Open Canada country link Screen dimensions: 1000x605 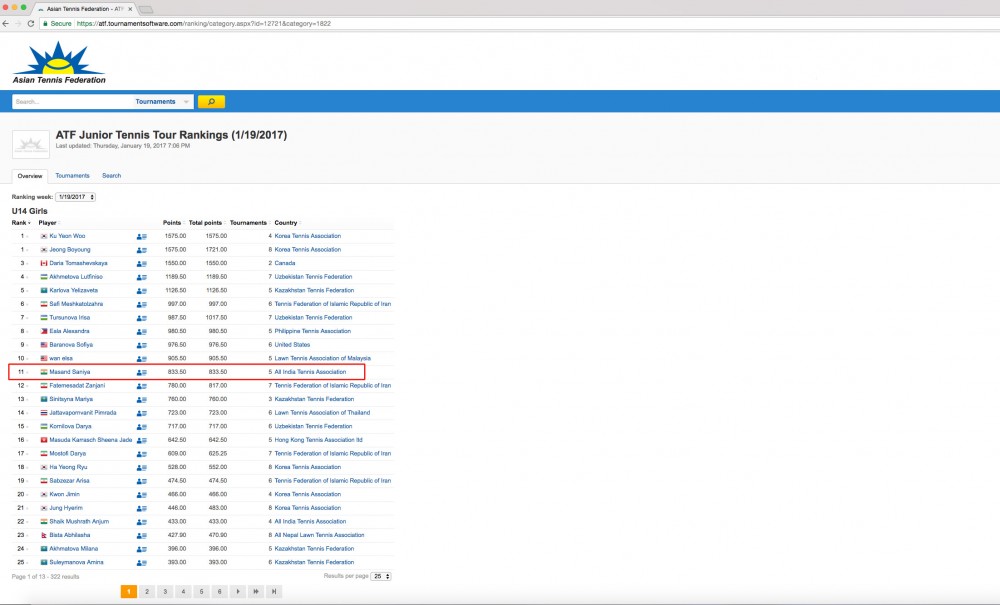pyautogui.click(x=284, y=263)
